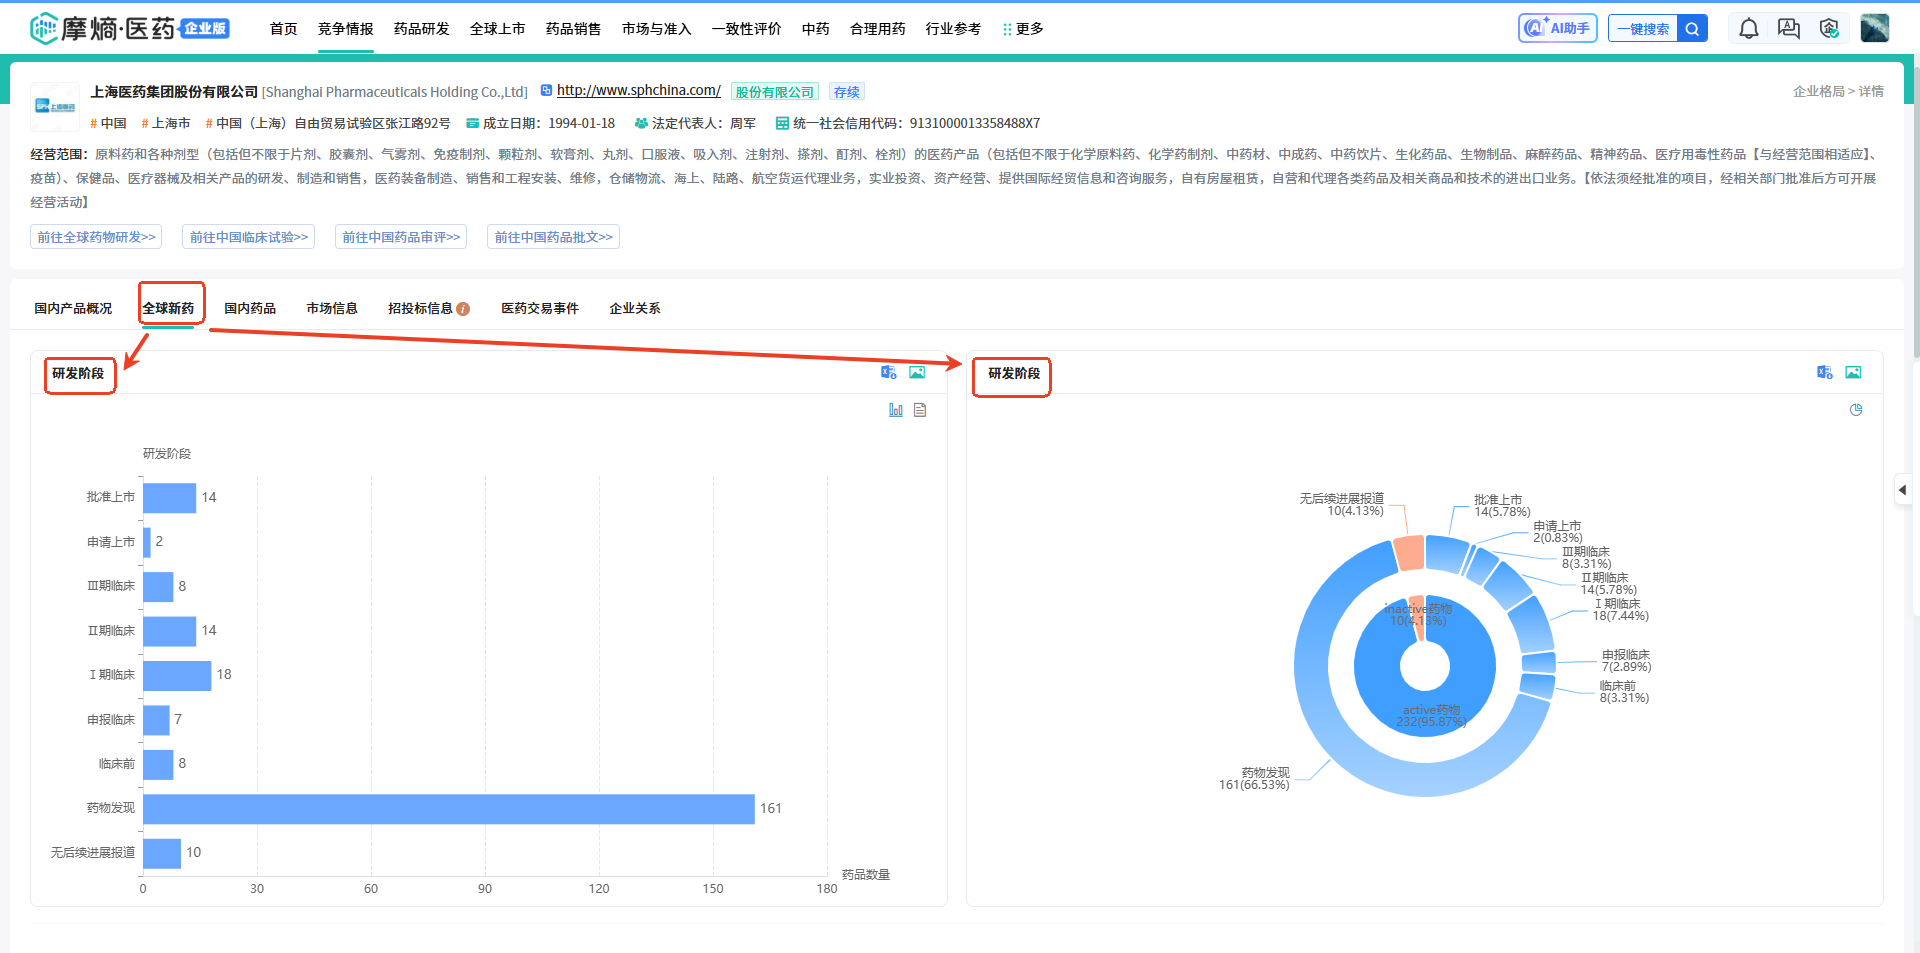1920x953 pixels.
Task: Open the AI助手 assistant button
Action: pos(1557,28)
